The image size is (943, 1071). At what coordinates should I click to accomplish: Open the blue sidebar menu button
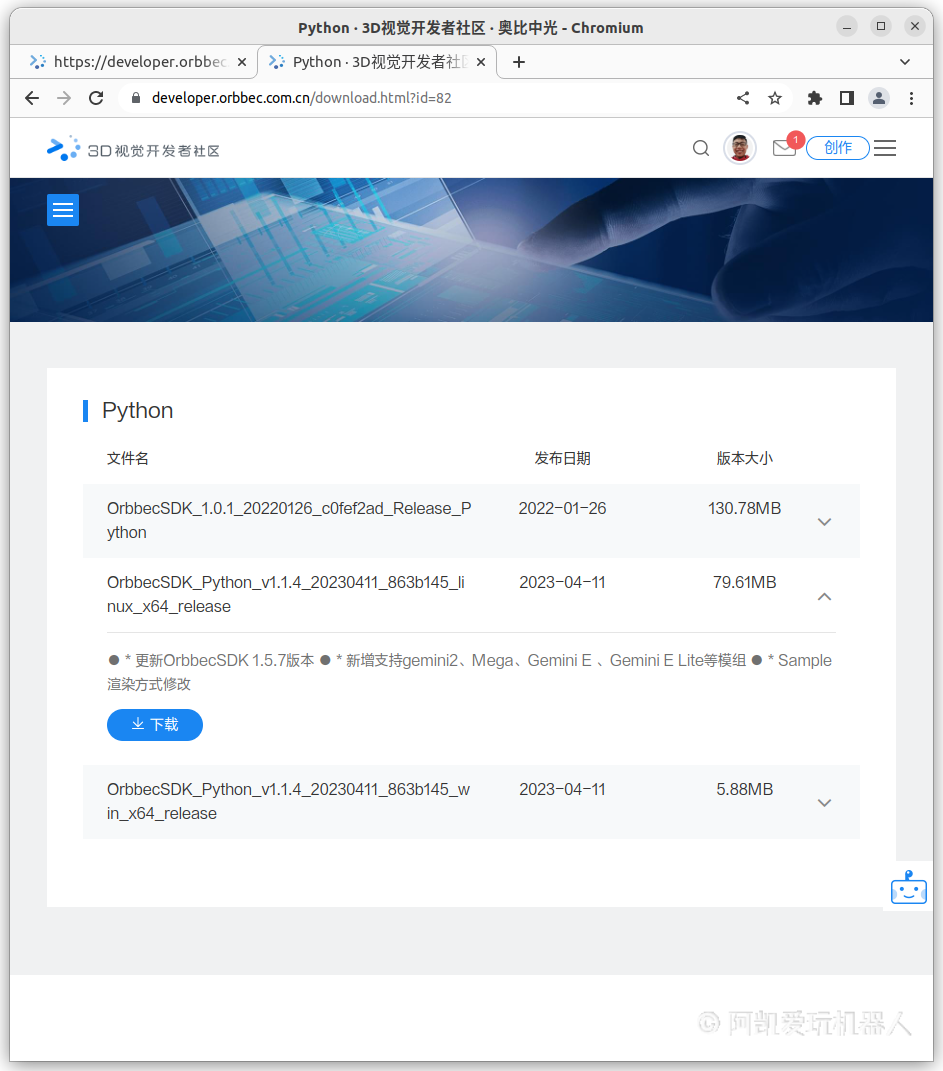click(63, 210)
